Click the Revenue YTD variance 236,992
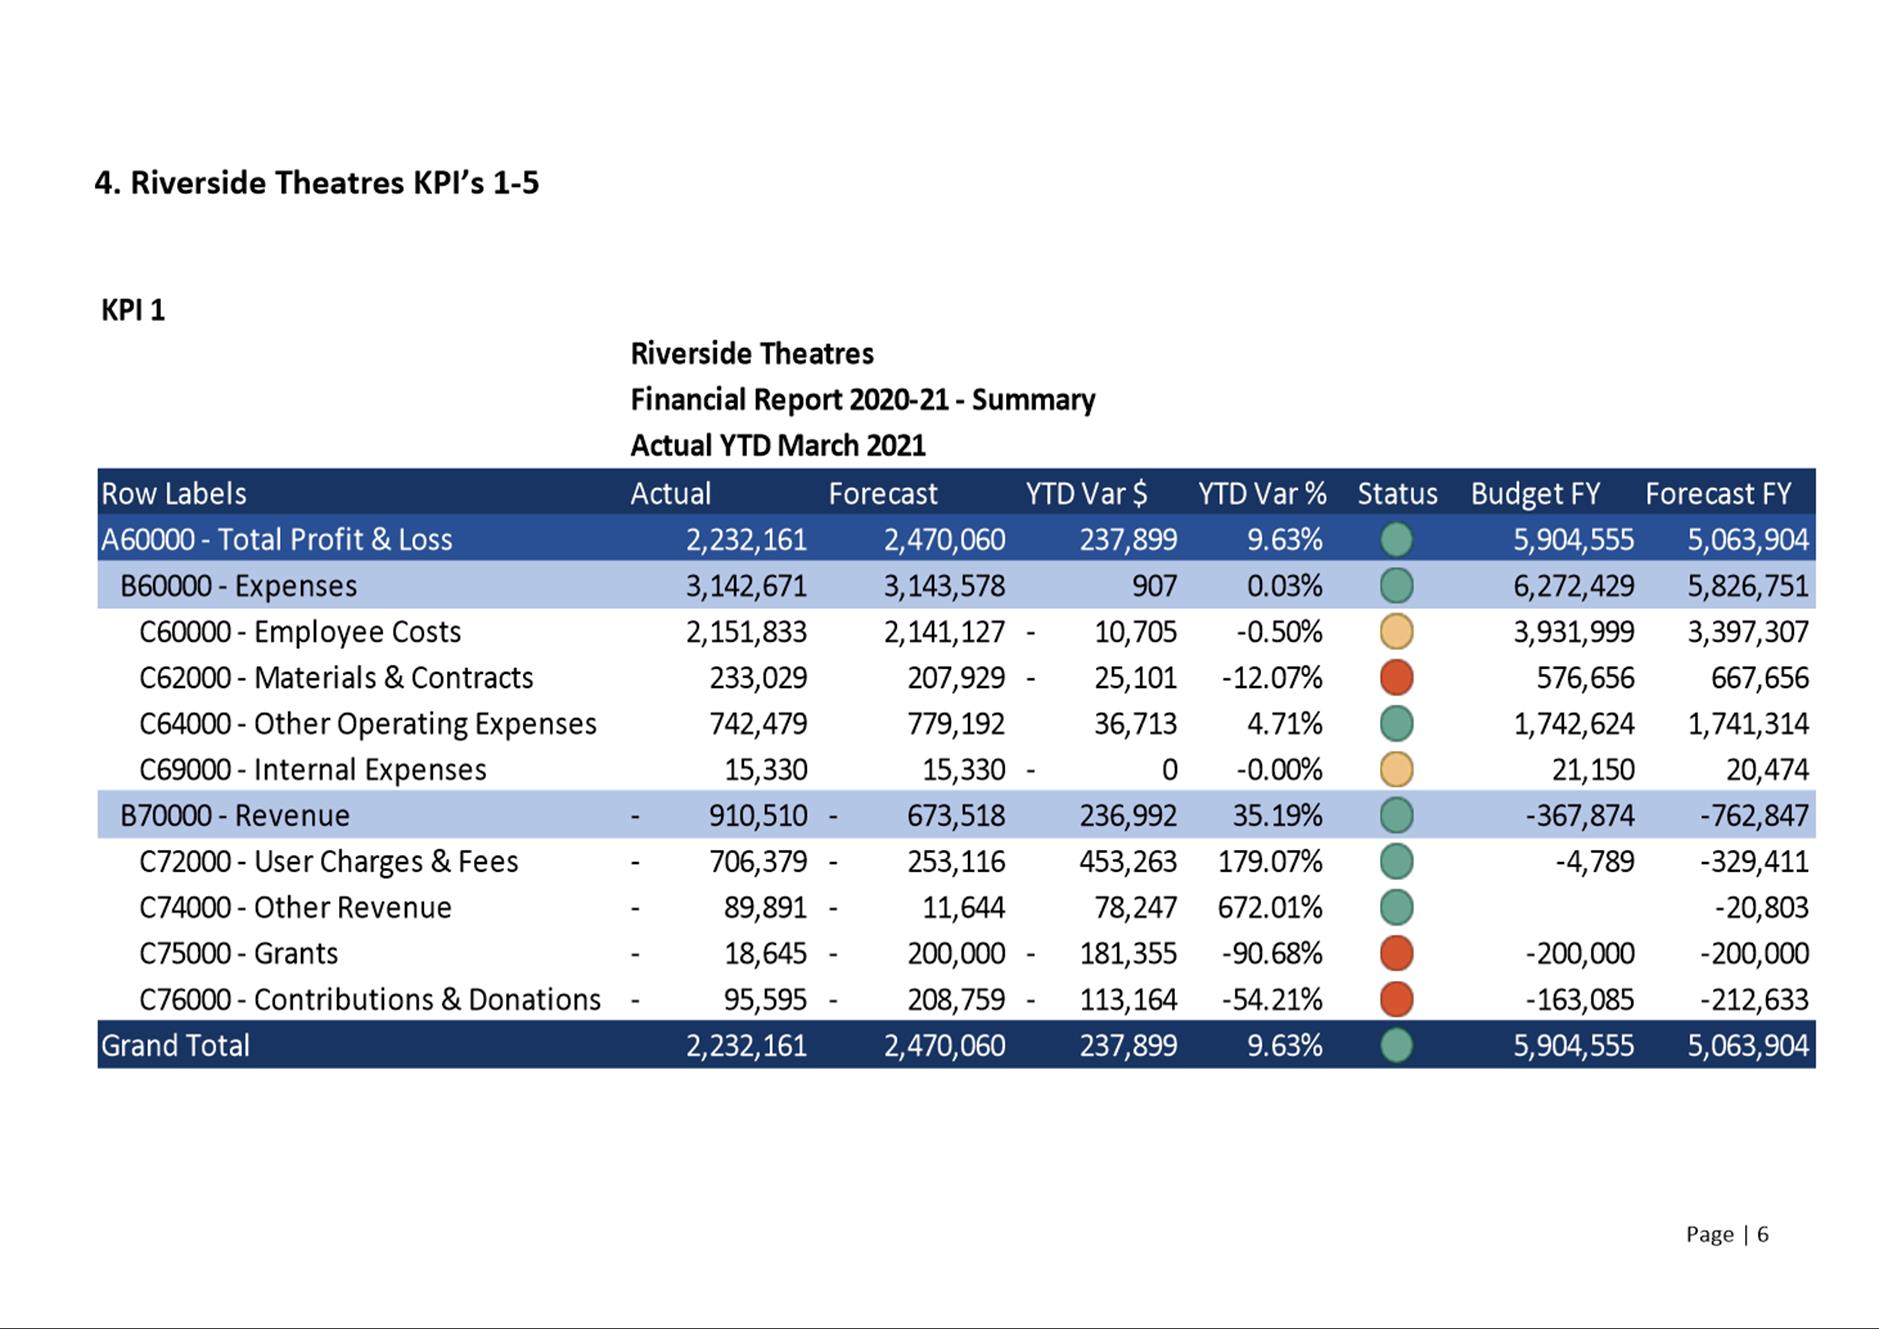The height and width of the screenshot is (1329, 1879). point(1128,816)
